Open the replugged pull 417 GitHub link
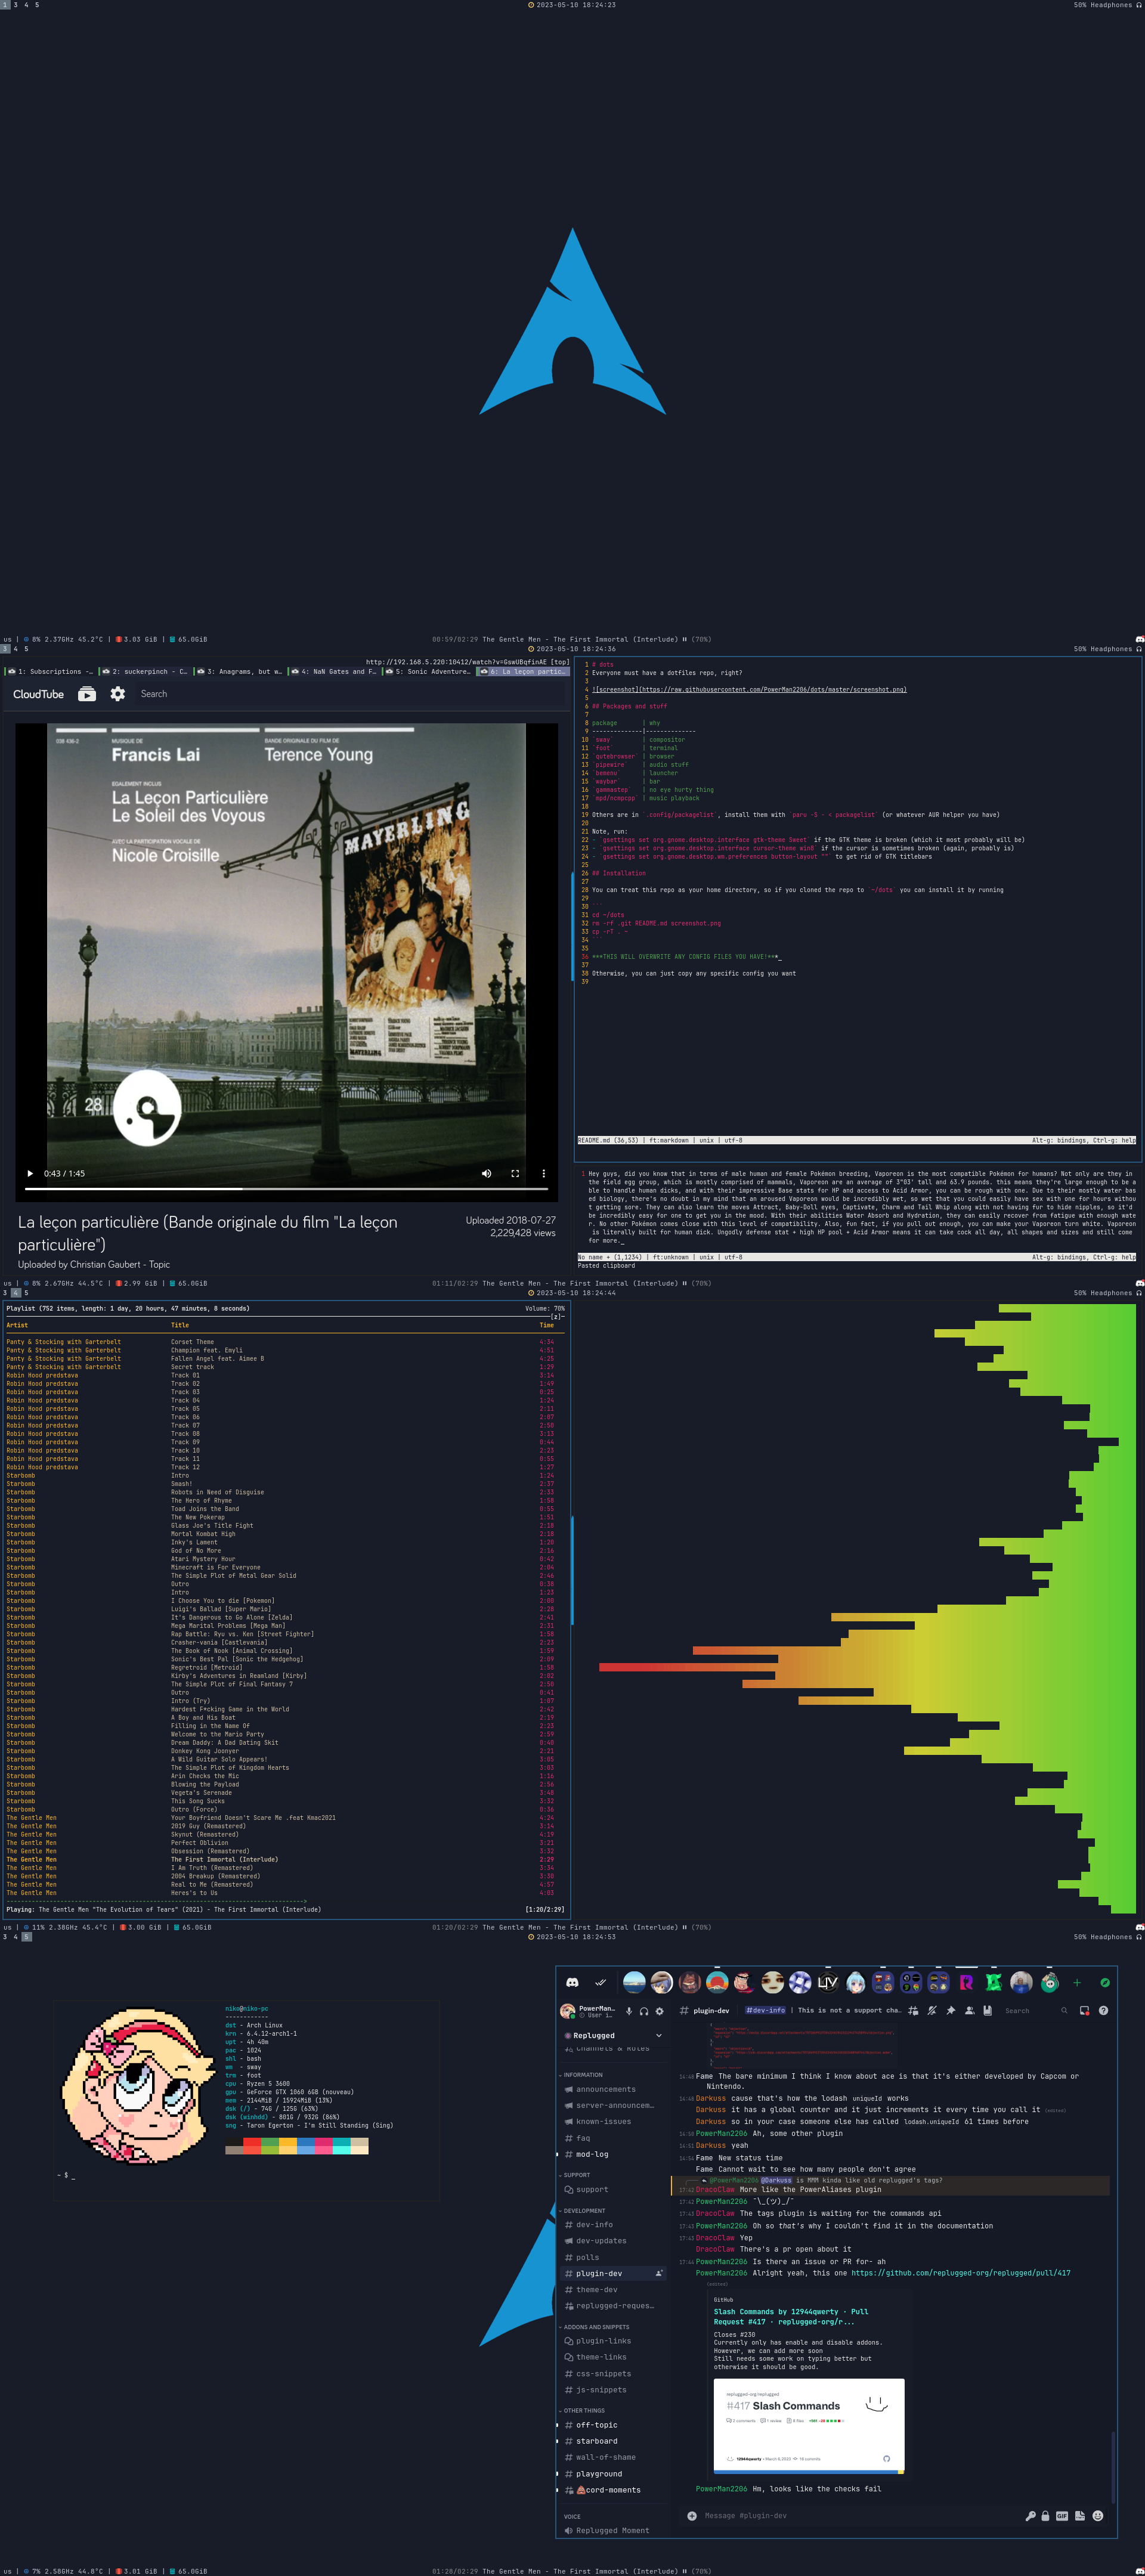 960,2273
